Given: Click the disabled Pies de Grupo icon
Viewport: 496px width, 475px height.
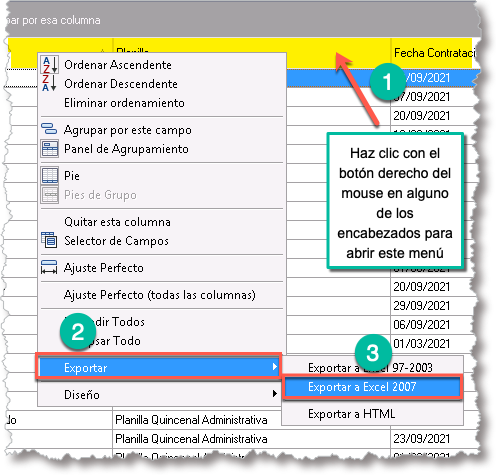Looking at the screenshot, I should pos(50,195).
